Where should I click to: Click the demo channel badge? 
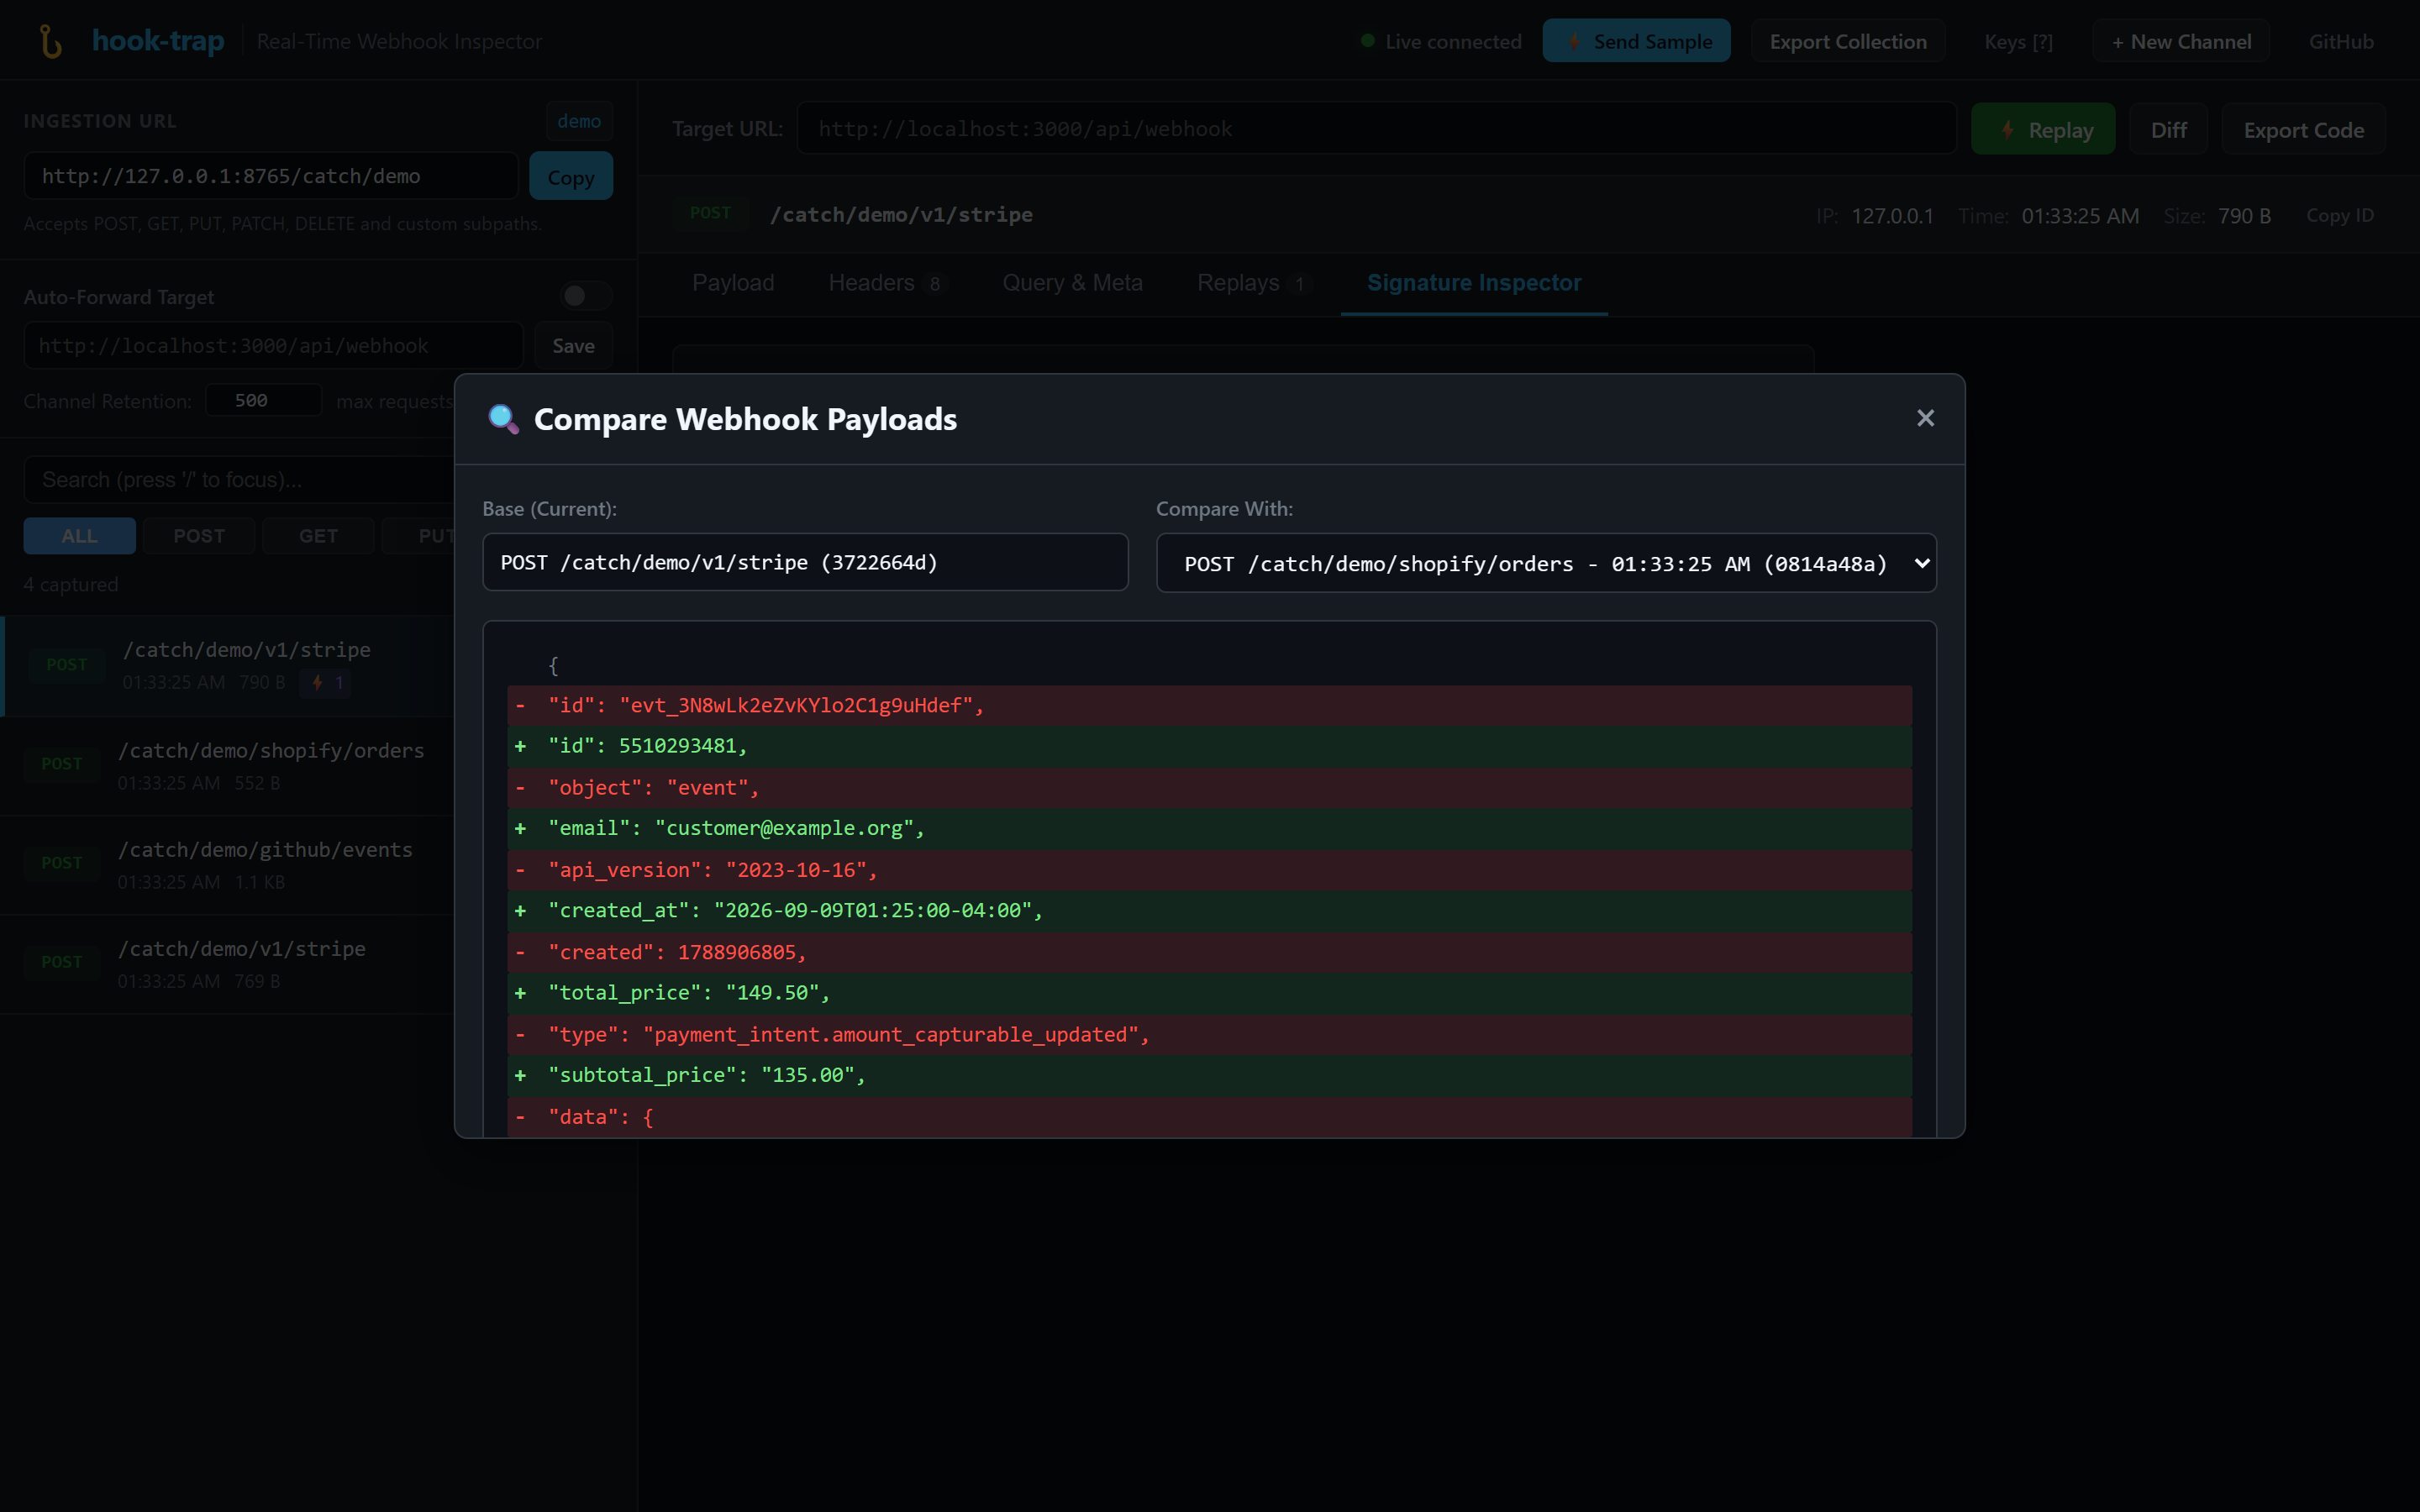[x=579, y=121]
